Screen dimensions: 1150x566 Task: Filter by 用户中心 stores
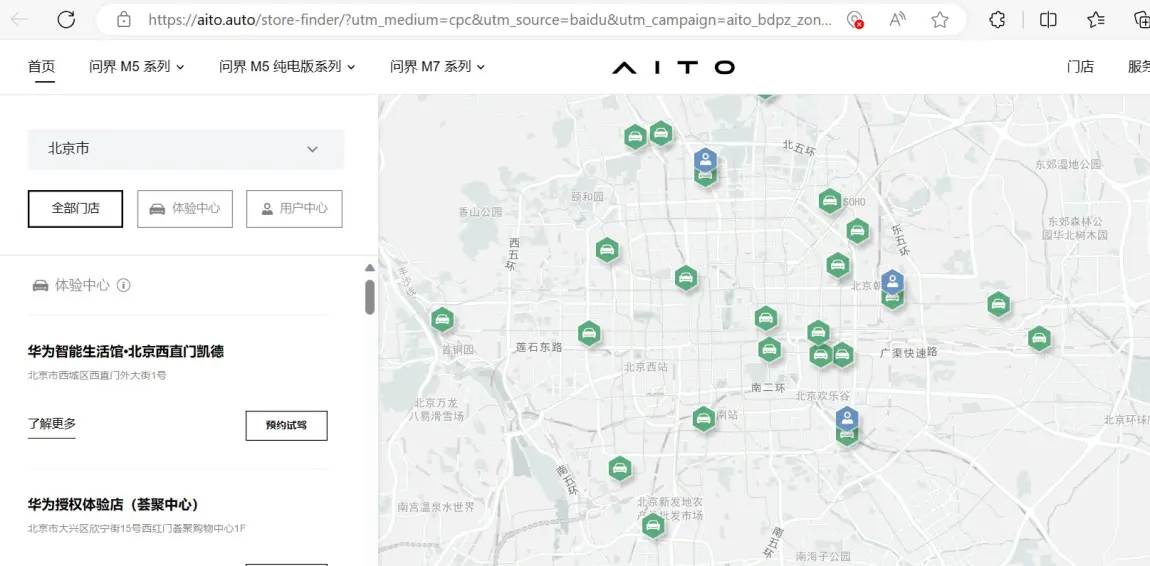click(294, 208)
